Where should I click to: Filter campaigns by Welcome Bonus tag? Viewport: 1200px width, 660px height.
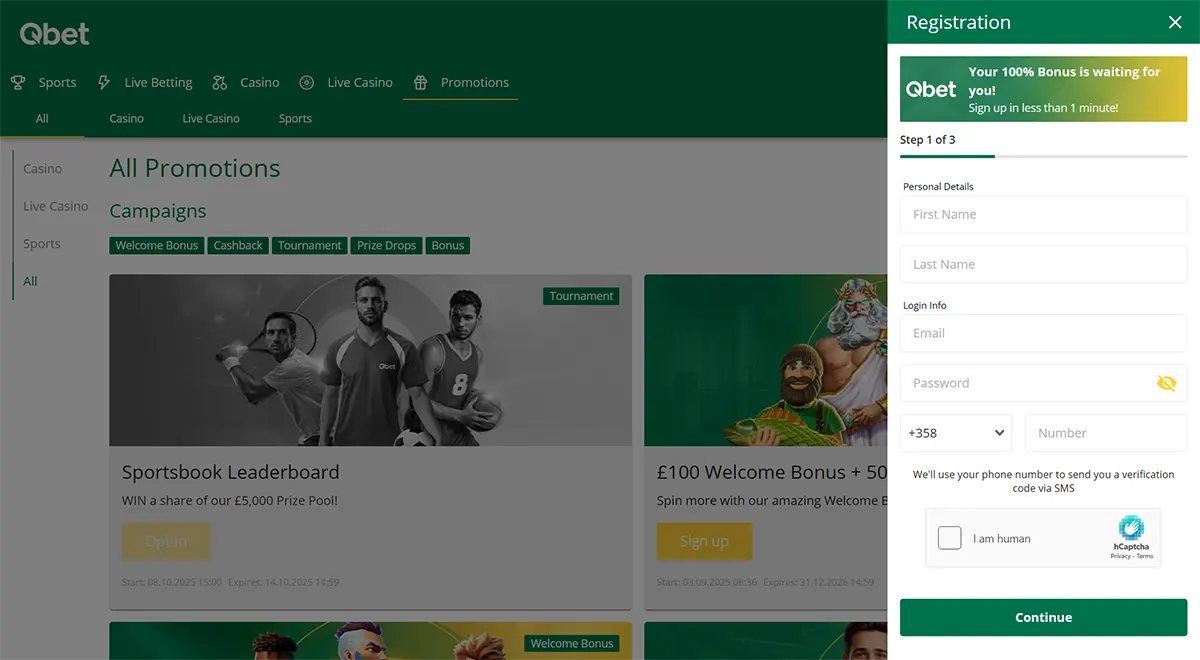tap(157, 245)
